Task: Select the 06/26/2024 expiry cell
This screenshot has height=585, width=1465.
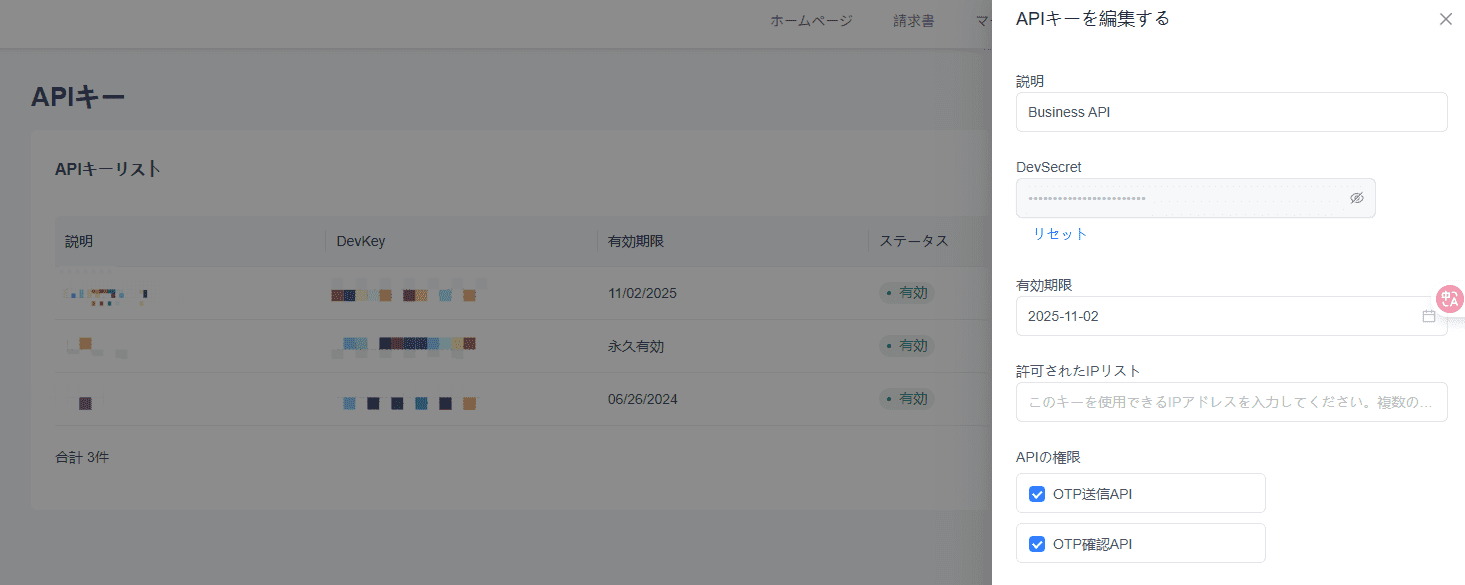Action: [x=642, y=399]
